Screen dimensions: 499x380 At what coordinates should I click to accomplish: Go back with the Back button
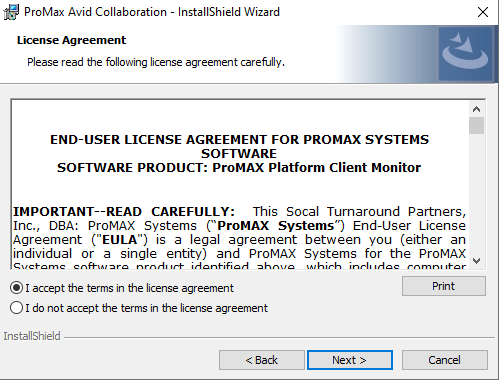point(262,360)
